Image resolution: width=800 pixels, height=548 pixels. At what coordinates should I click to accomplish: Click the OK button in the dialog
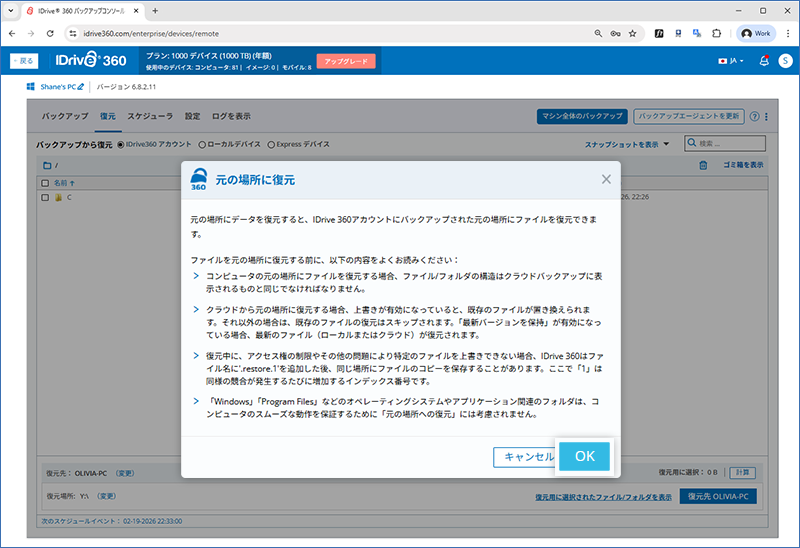pos(584,456)
